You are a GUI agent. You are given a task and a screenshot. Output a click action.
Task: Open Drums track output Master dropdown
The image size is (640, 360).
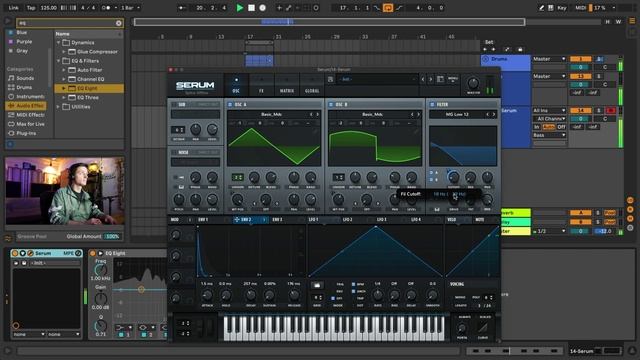click(549, 59)
